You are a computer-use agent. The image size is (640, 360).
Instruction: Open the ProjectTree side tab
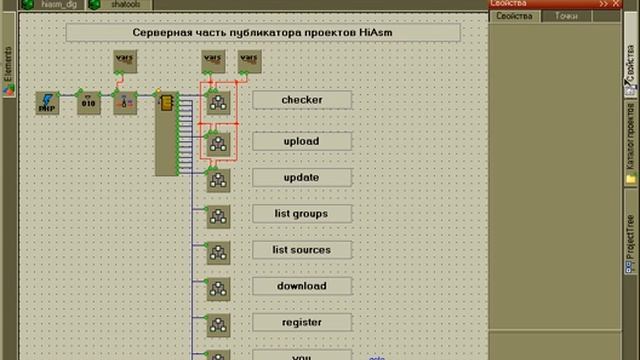631,233
